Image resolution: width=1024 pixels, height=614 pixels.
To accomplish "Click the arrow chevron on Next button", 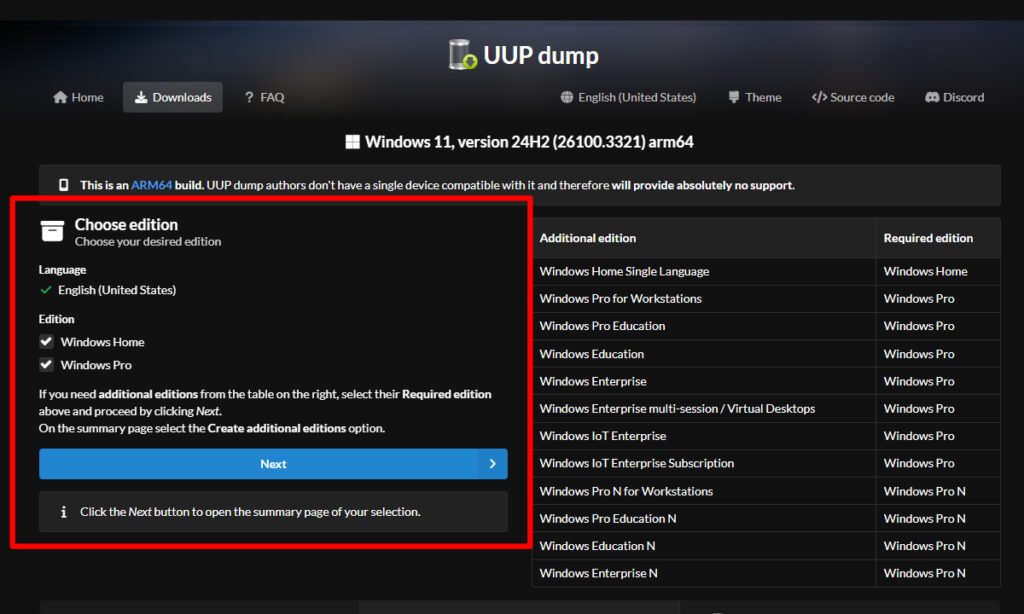I will (492, 464).
